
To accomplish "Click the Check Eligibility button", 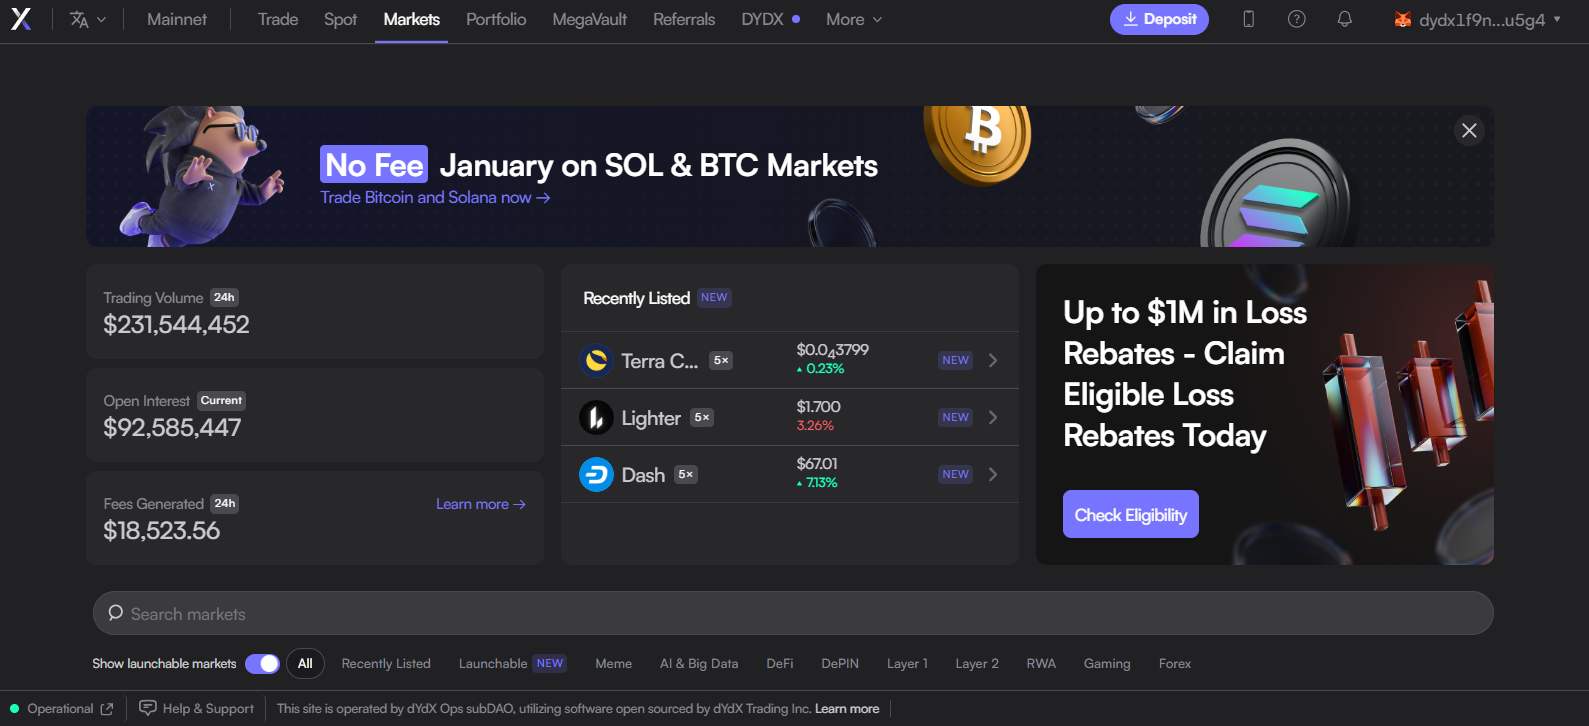I will [1130, 514].
